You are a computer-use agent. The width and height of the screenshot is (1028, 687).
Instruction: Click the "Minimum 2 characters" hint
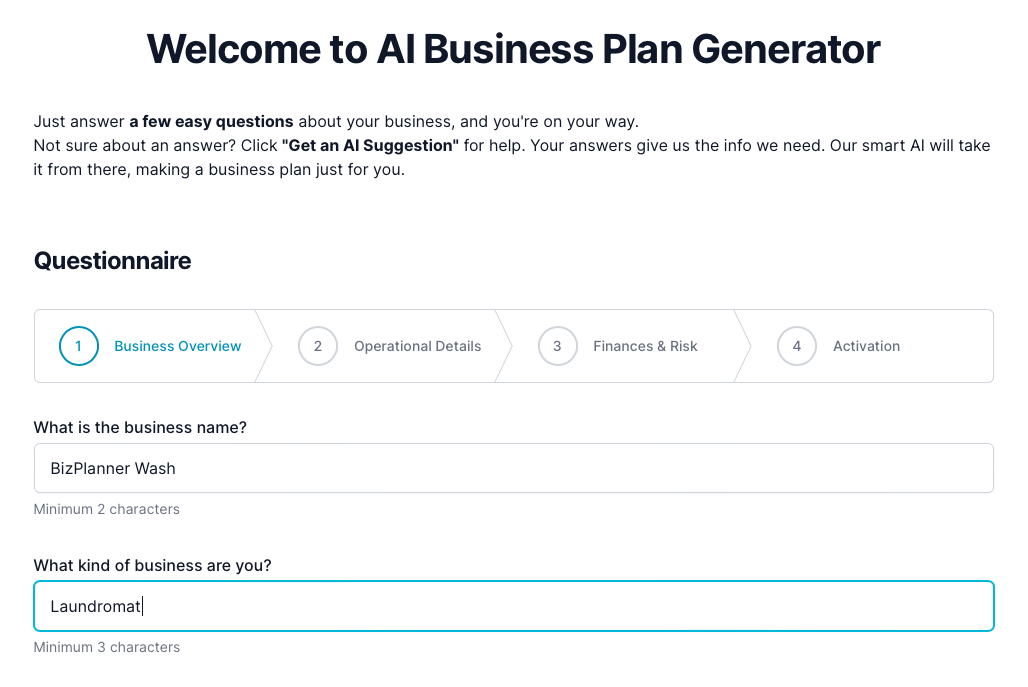[x=107, y=509]
